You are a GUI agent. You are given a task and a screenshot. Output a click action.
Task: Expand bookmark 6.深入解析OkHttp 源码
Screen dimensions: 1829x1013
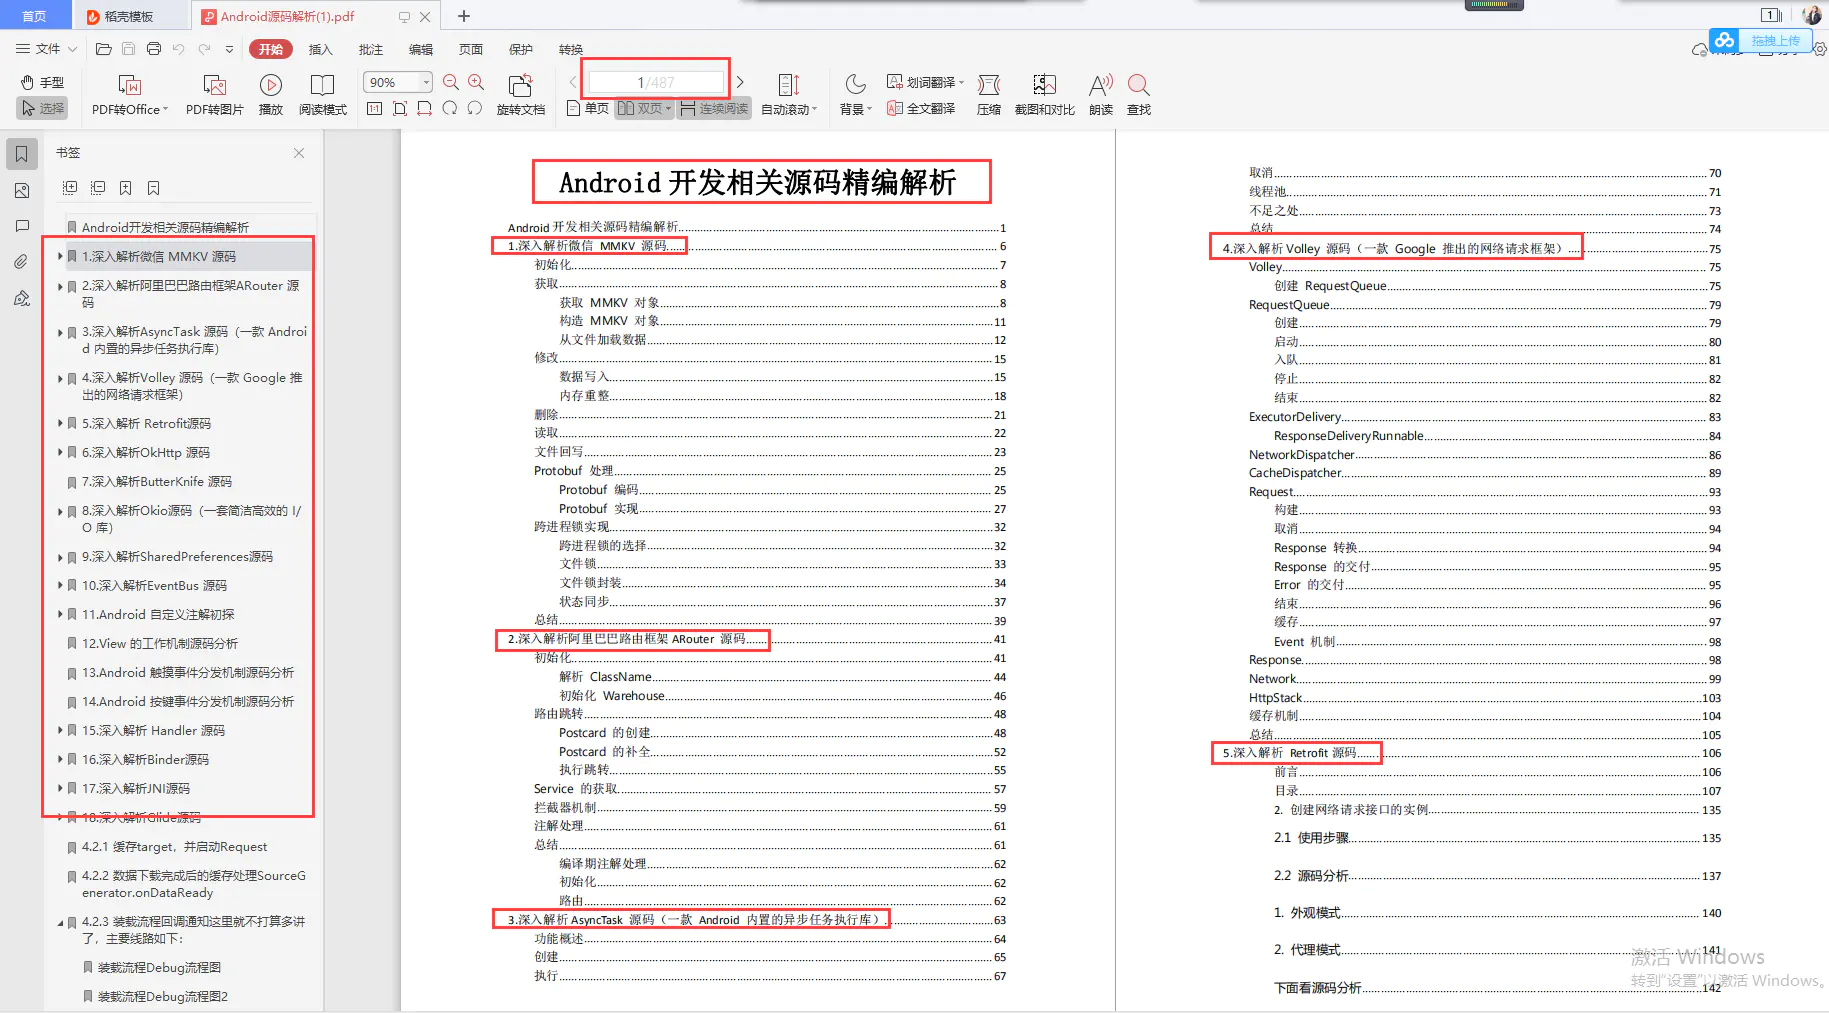60,453
